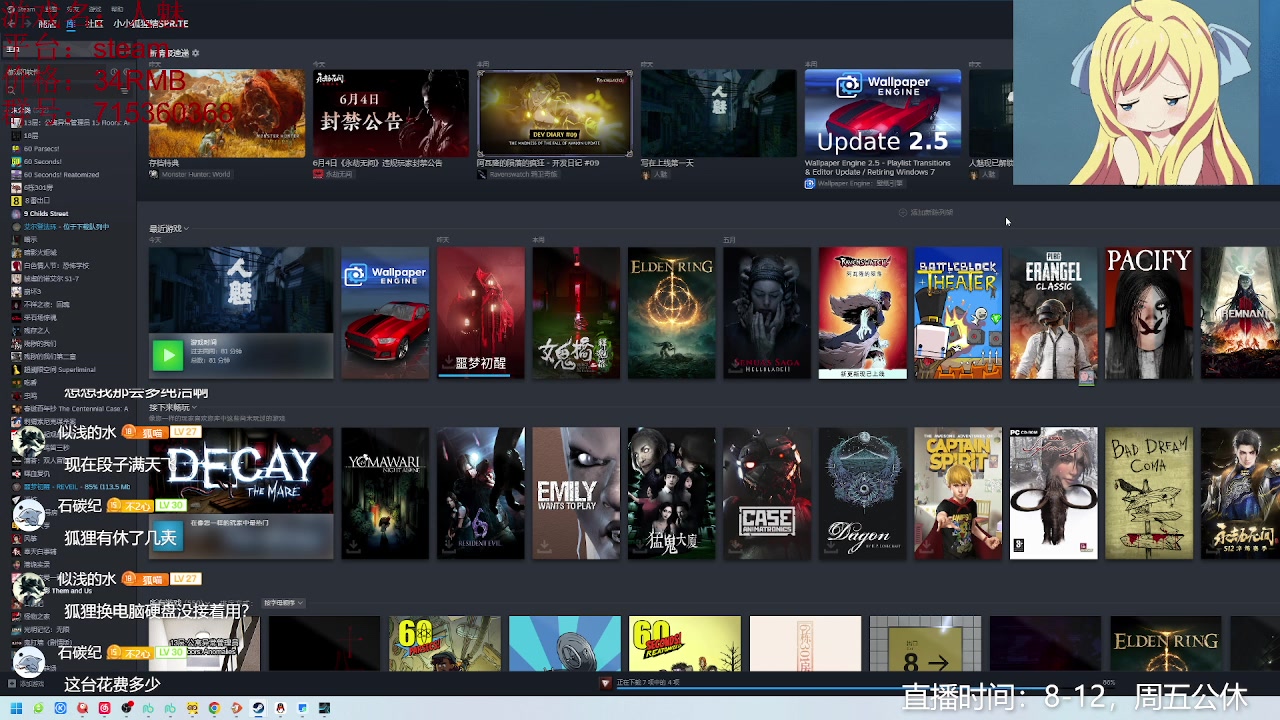Select the Dagon game cover
1280x720 pixels.
[x=863, y=493]
